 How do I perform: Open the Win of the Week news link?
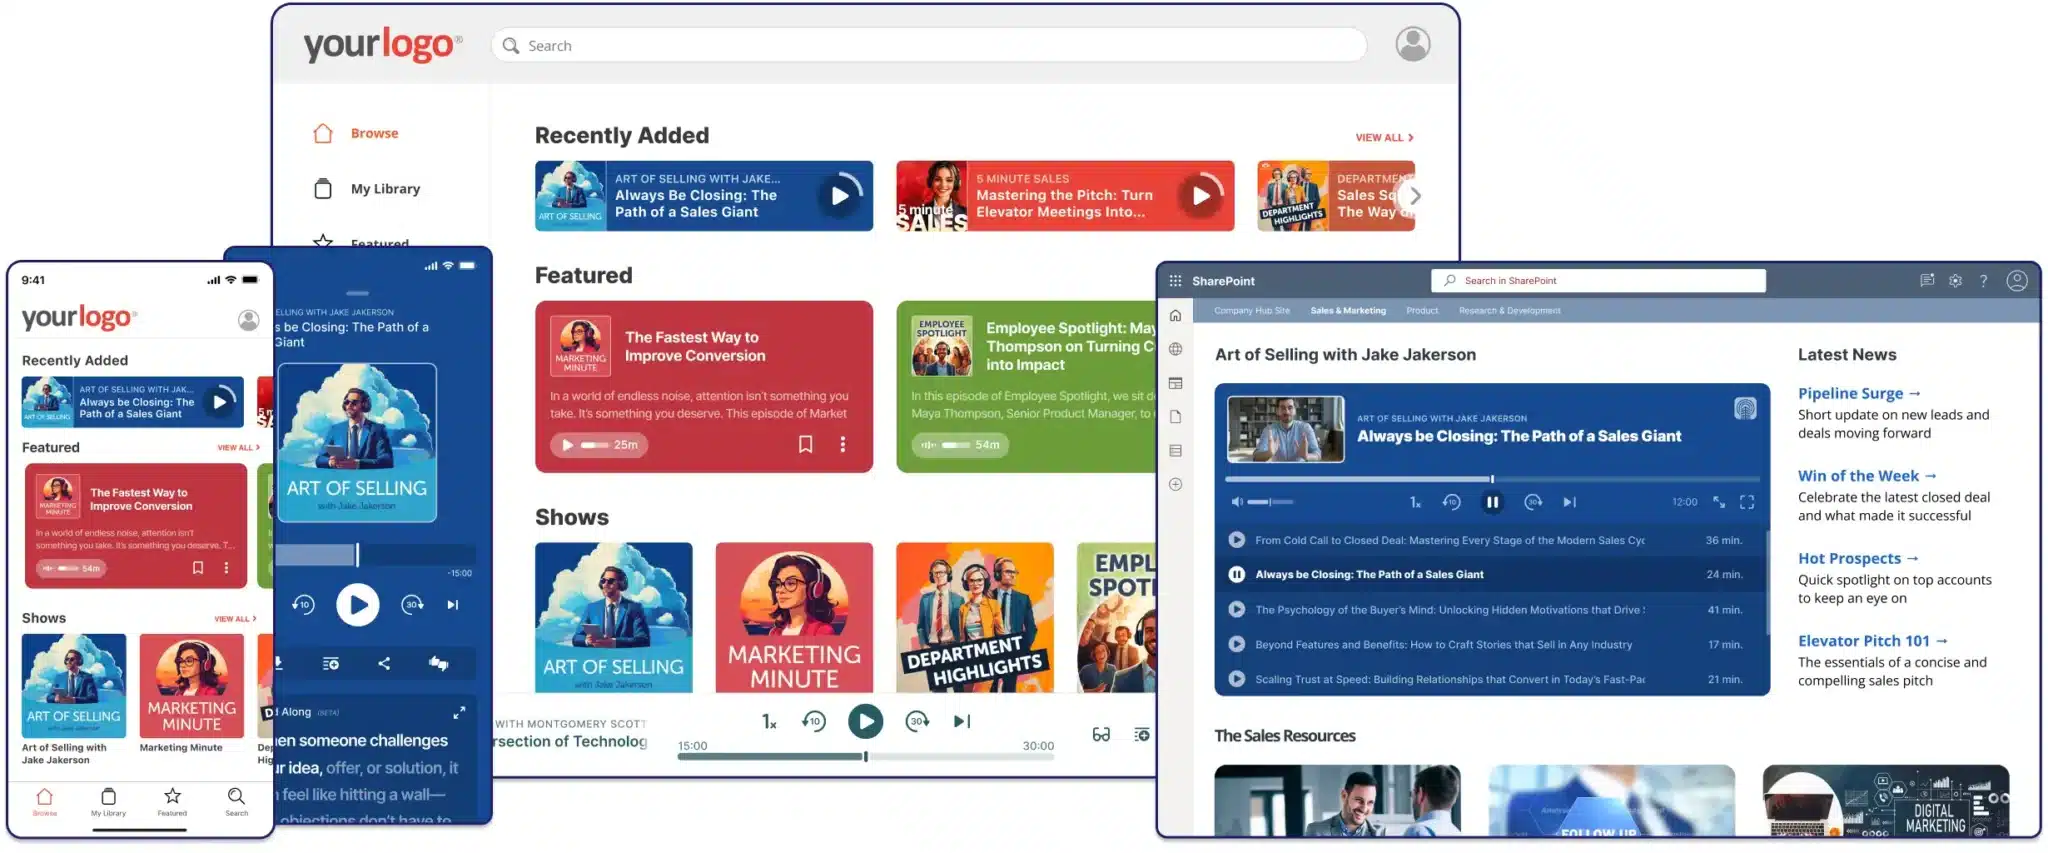[x=1867, y=476]
